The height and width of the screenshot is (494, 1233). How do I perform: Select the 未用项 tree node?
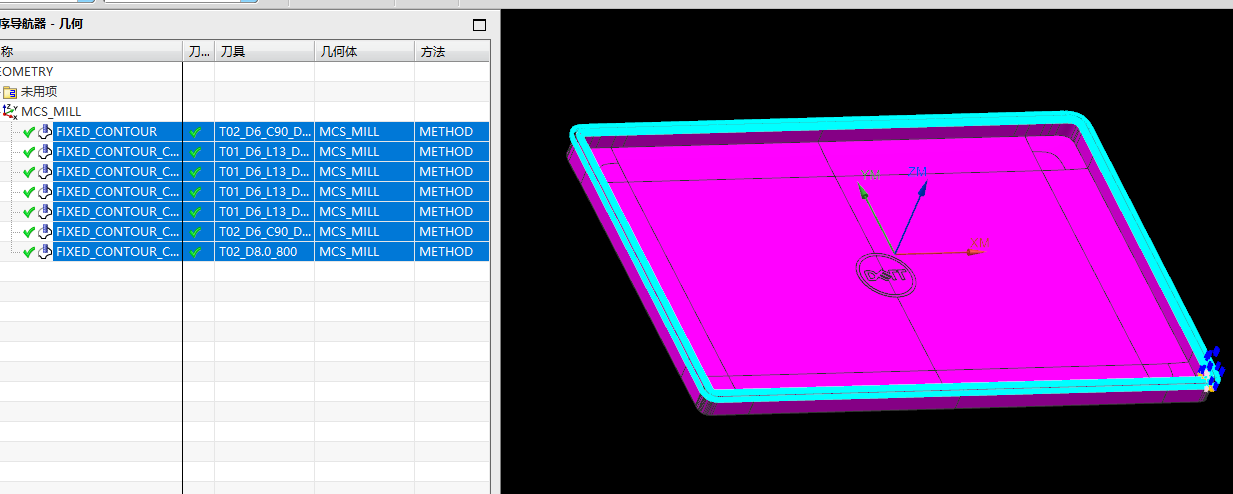(39, 92)
